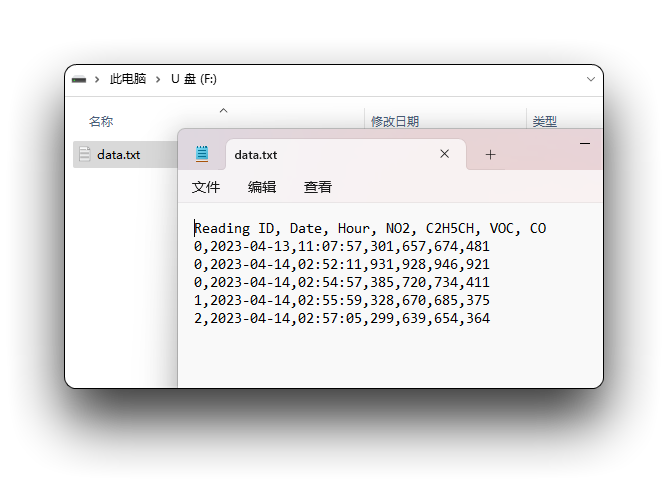The height and width of the screenshot is (485, 668).
Task: Open the 编辑 menu
Action: click(262, 187)
